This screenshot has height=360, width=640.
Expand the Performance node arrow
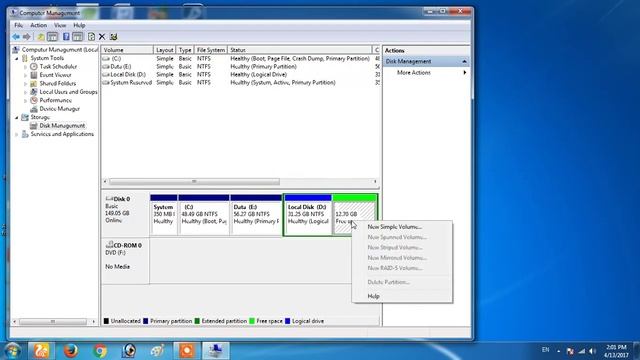pyautogui.click(x=26, y=100)
